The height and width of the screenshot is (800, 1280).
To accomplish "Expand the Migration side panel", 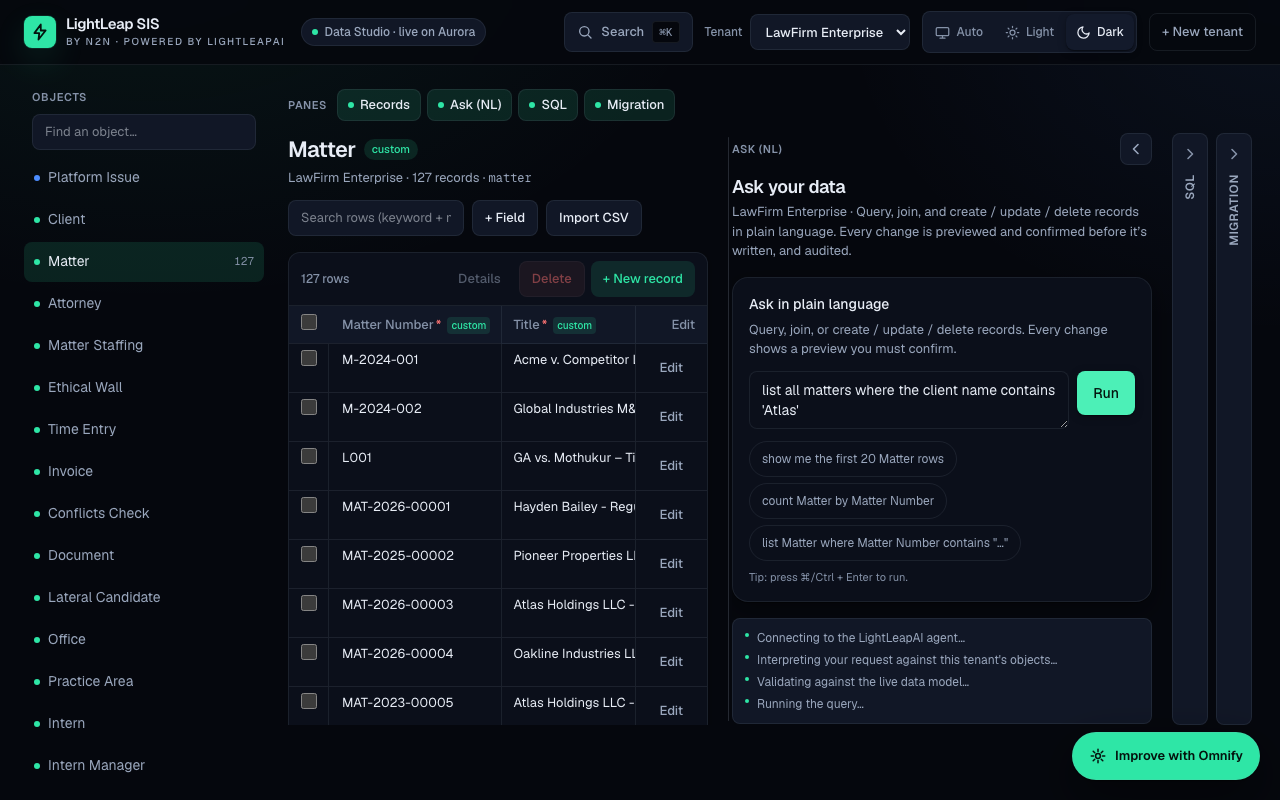I will 1234,428.
